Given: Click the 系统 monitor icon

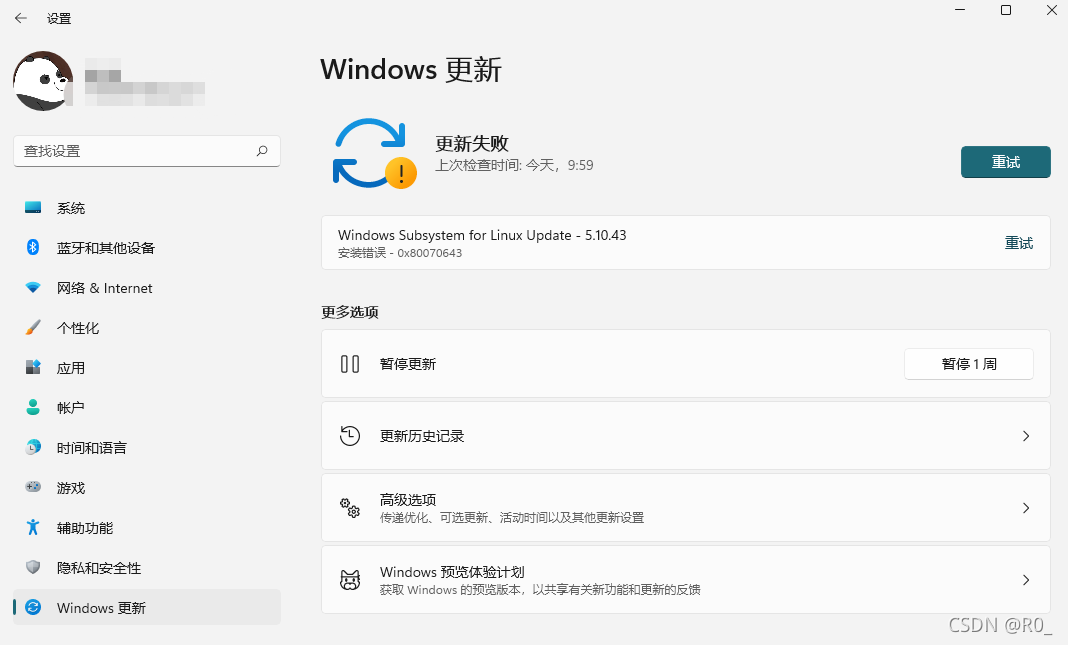Looking at the screenshot, I should (x=33, y=208).
